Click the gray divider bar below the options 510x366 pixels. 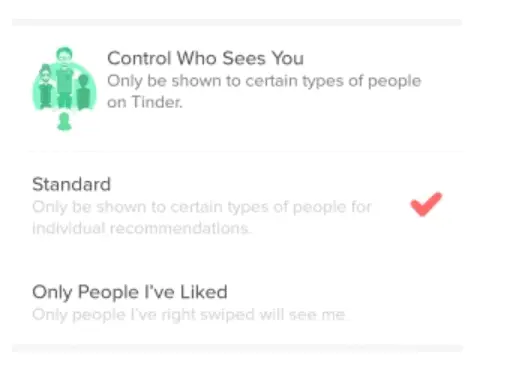pyautogui.click(x=237, y=348)
